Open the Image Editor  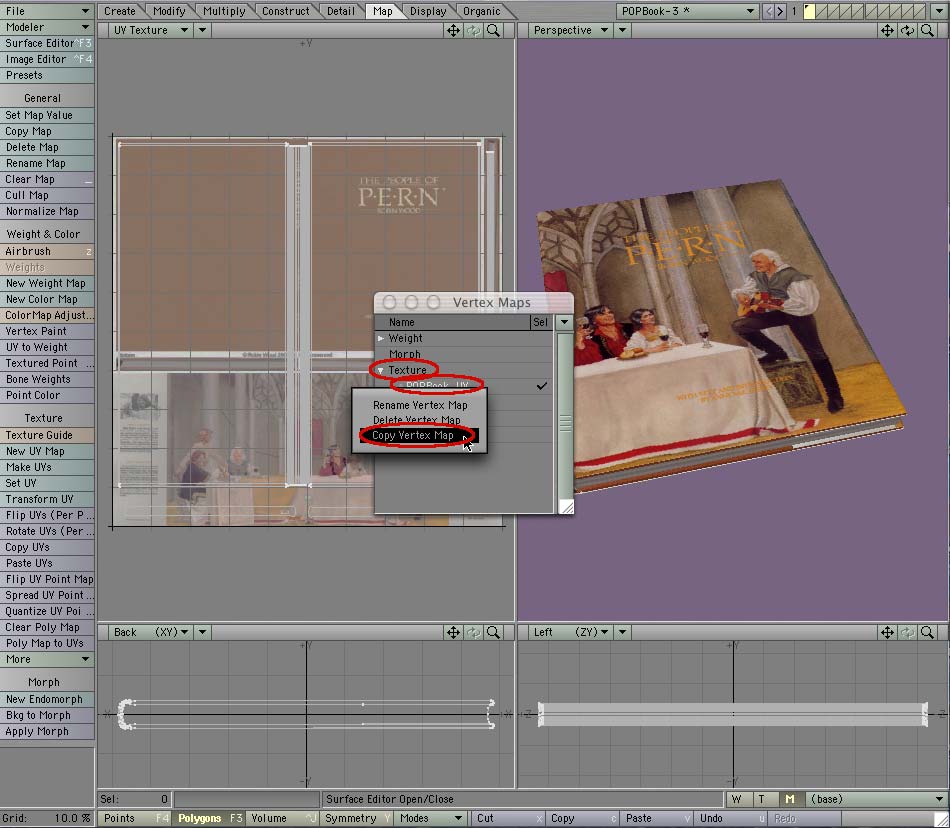(x=47, y=59)
